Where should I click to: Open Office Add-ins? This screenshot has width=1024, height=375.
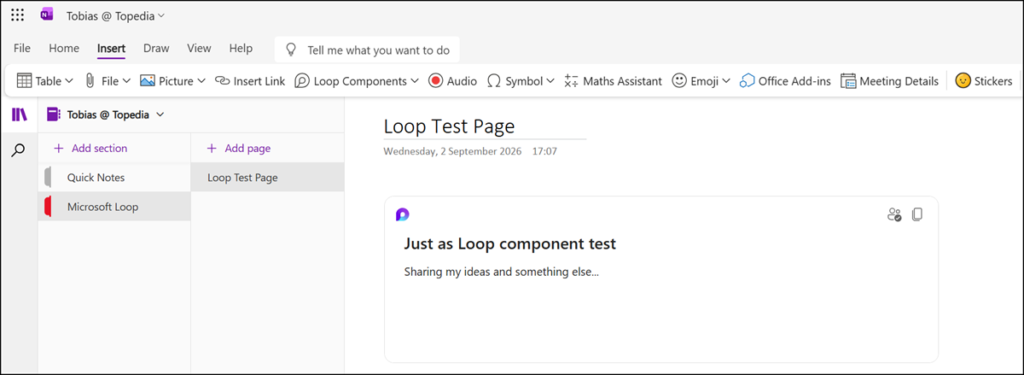[x=785, y=81]
